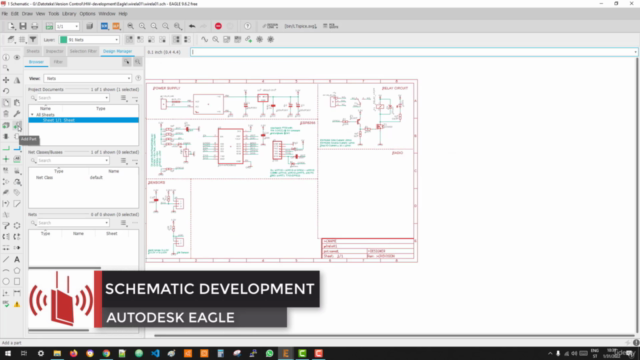The width and height of the screenshot is (640, 360).
Task: Click the Add Part tool
Action: 17,125
